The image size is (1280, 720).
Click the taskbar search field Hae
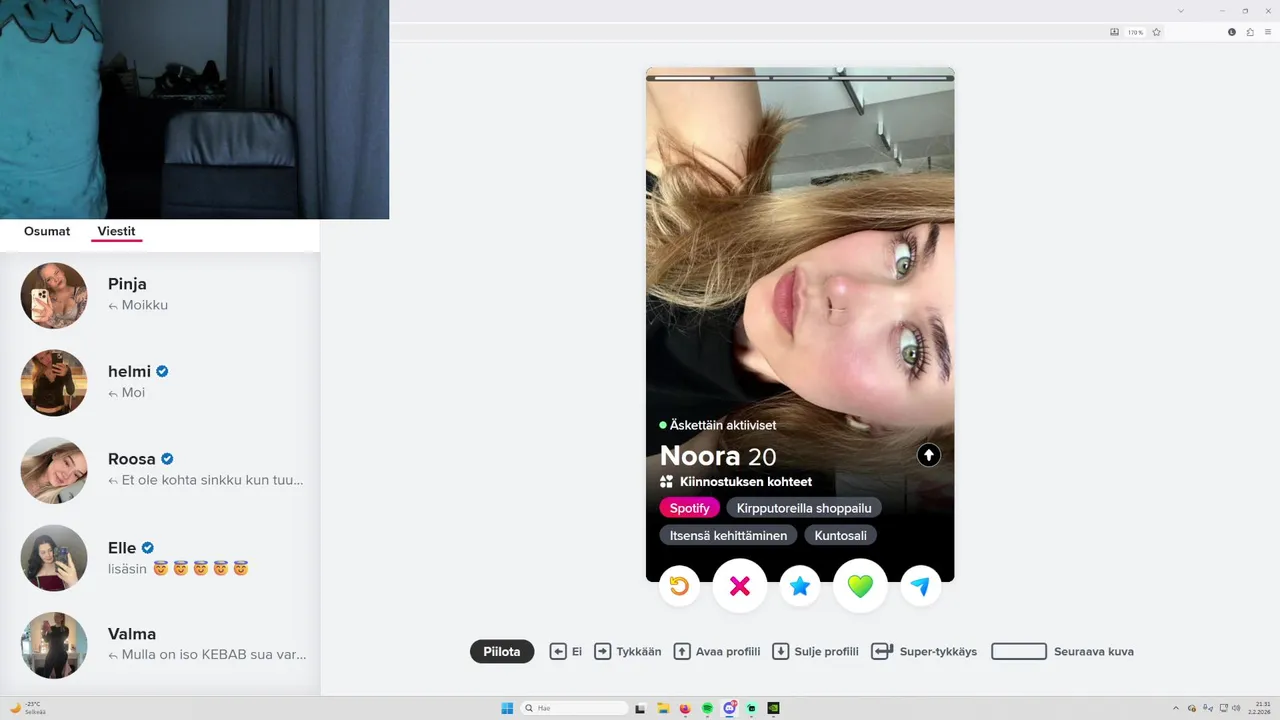point(575,708)
